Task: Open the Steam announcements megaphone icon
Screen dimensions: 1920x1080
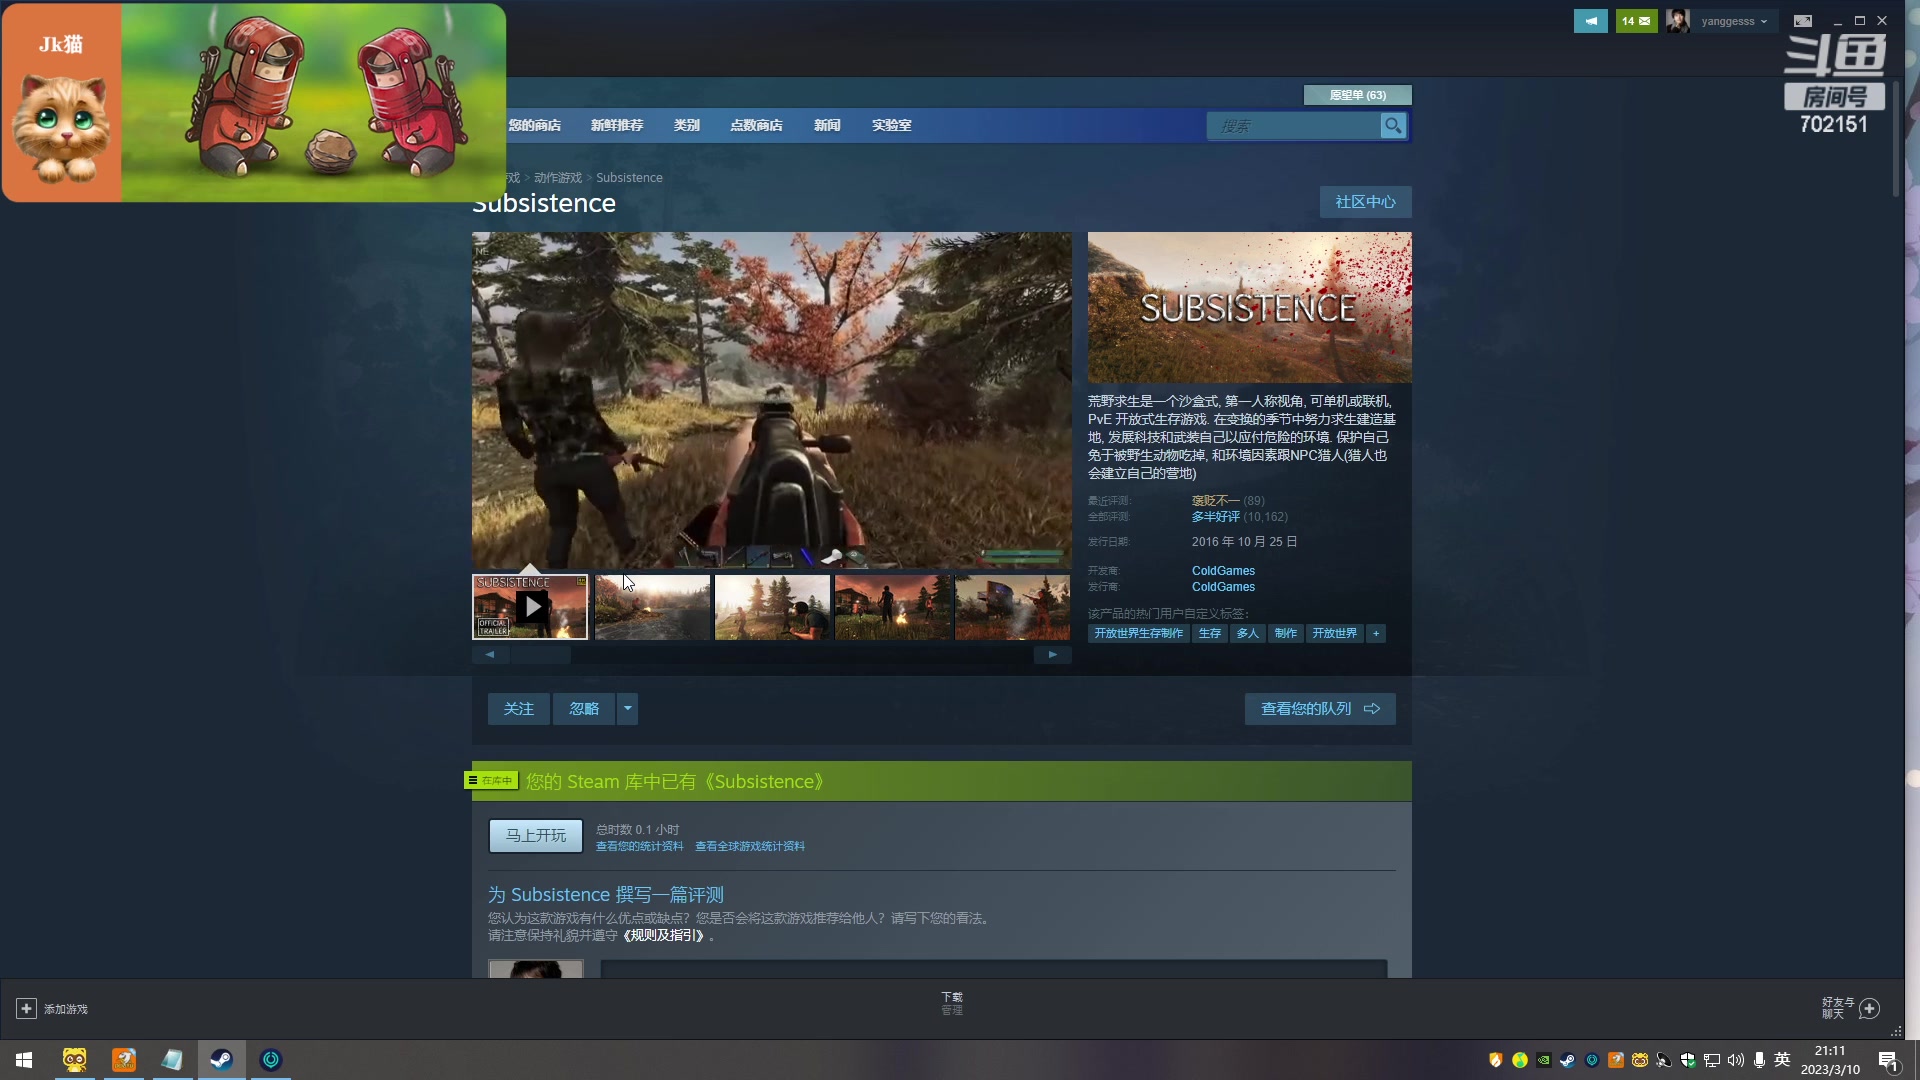Action: pyautogui.click(x=1590, y=21)
